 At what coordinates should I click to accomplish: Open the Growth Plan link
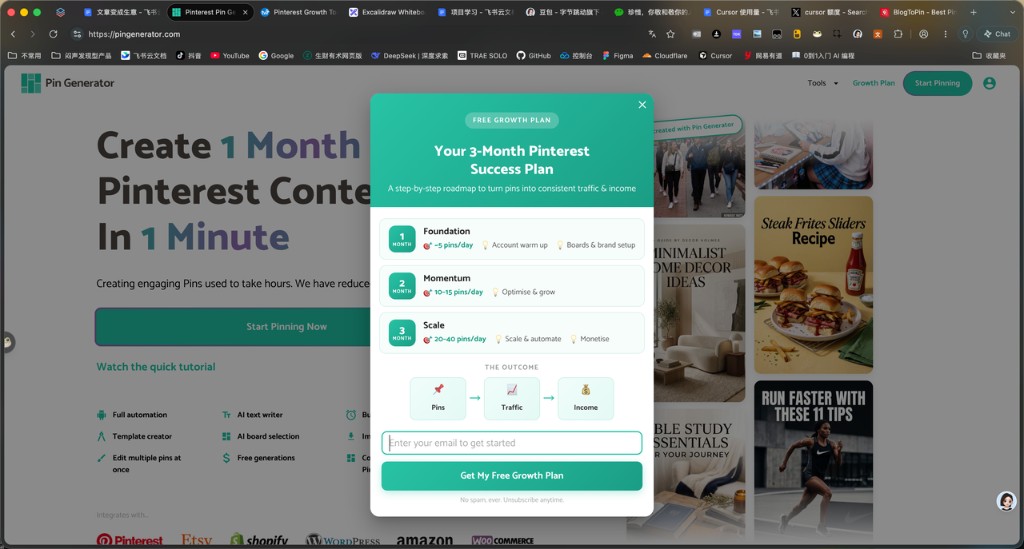pos(873,83)
